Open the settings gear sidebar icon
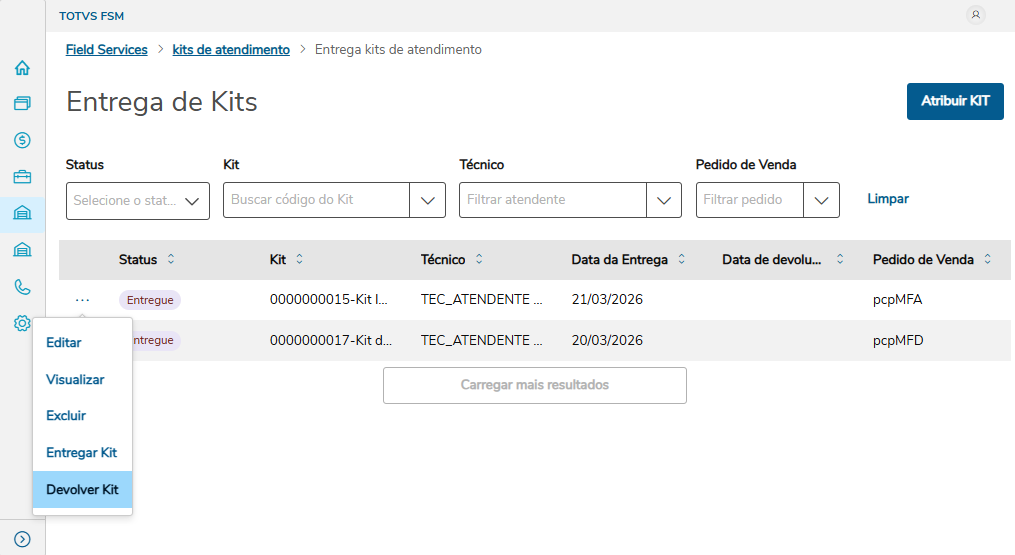 (x=22, y=323)
